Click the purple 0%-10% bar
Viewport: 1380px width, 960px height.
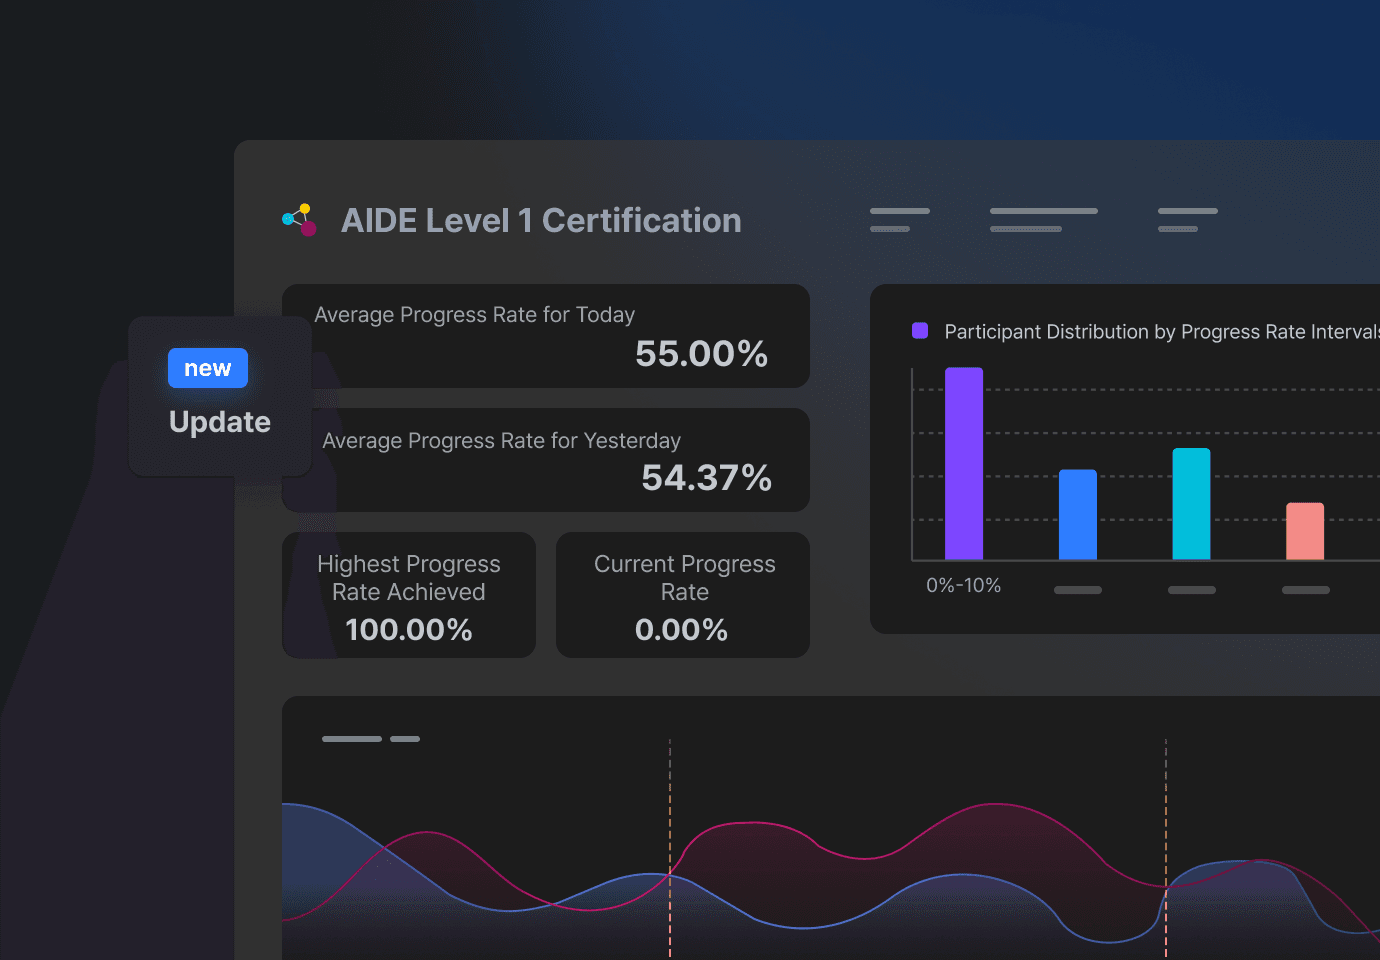tap(964, 463)
